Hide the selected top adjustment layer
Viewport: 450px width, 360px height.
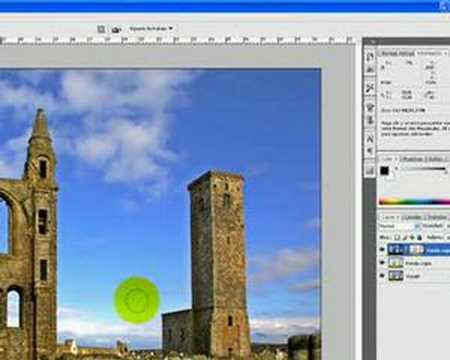[382, 249]
